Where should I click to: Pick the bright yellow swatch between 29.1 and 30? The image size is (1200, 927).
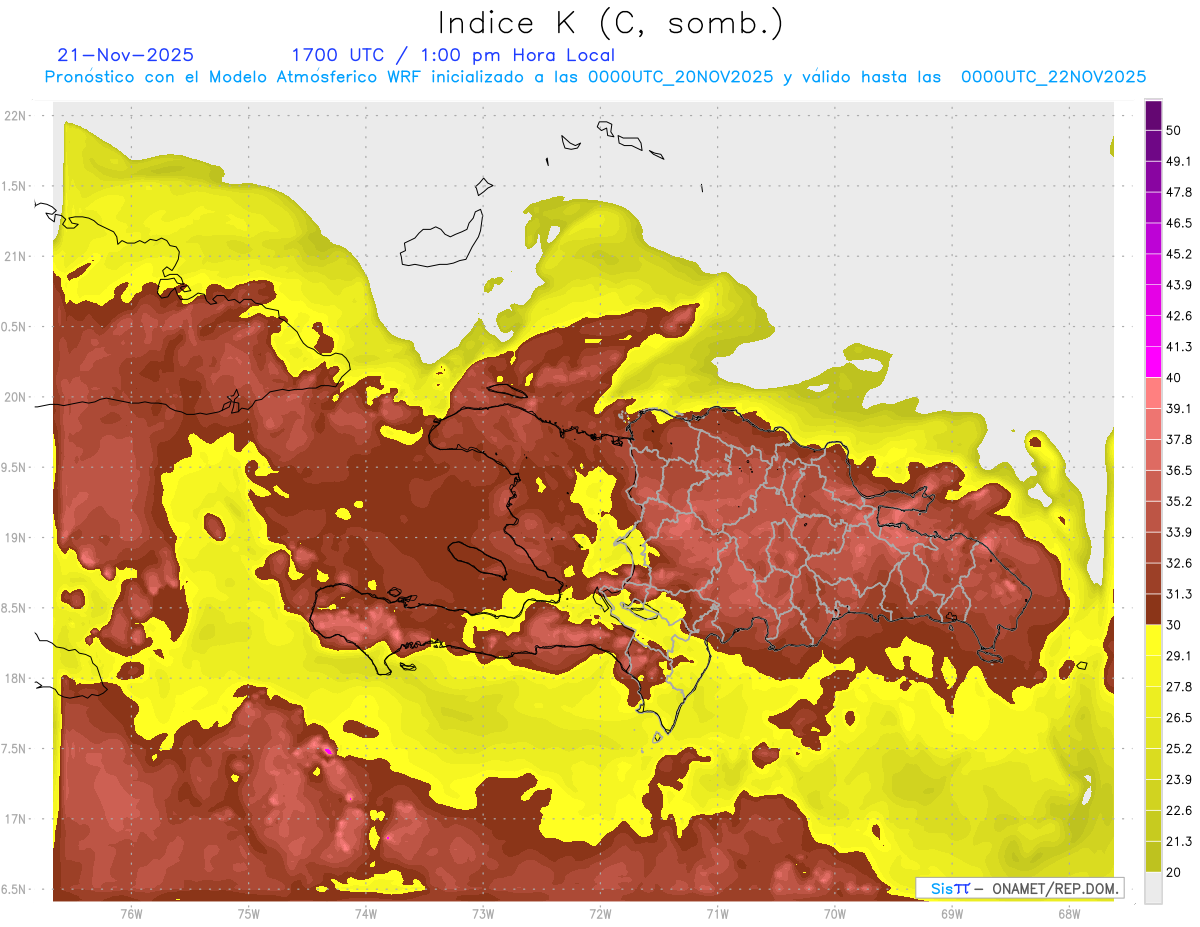coord(1153,640)
